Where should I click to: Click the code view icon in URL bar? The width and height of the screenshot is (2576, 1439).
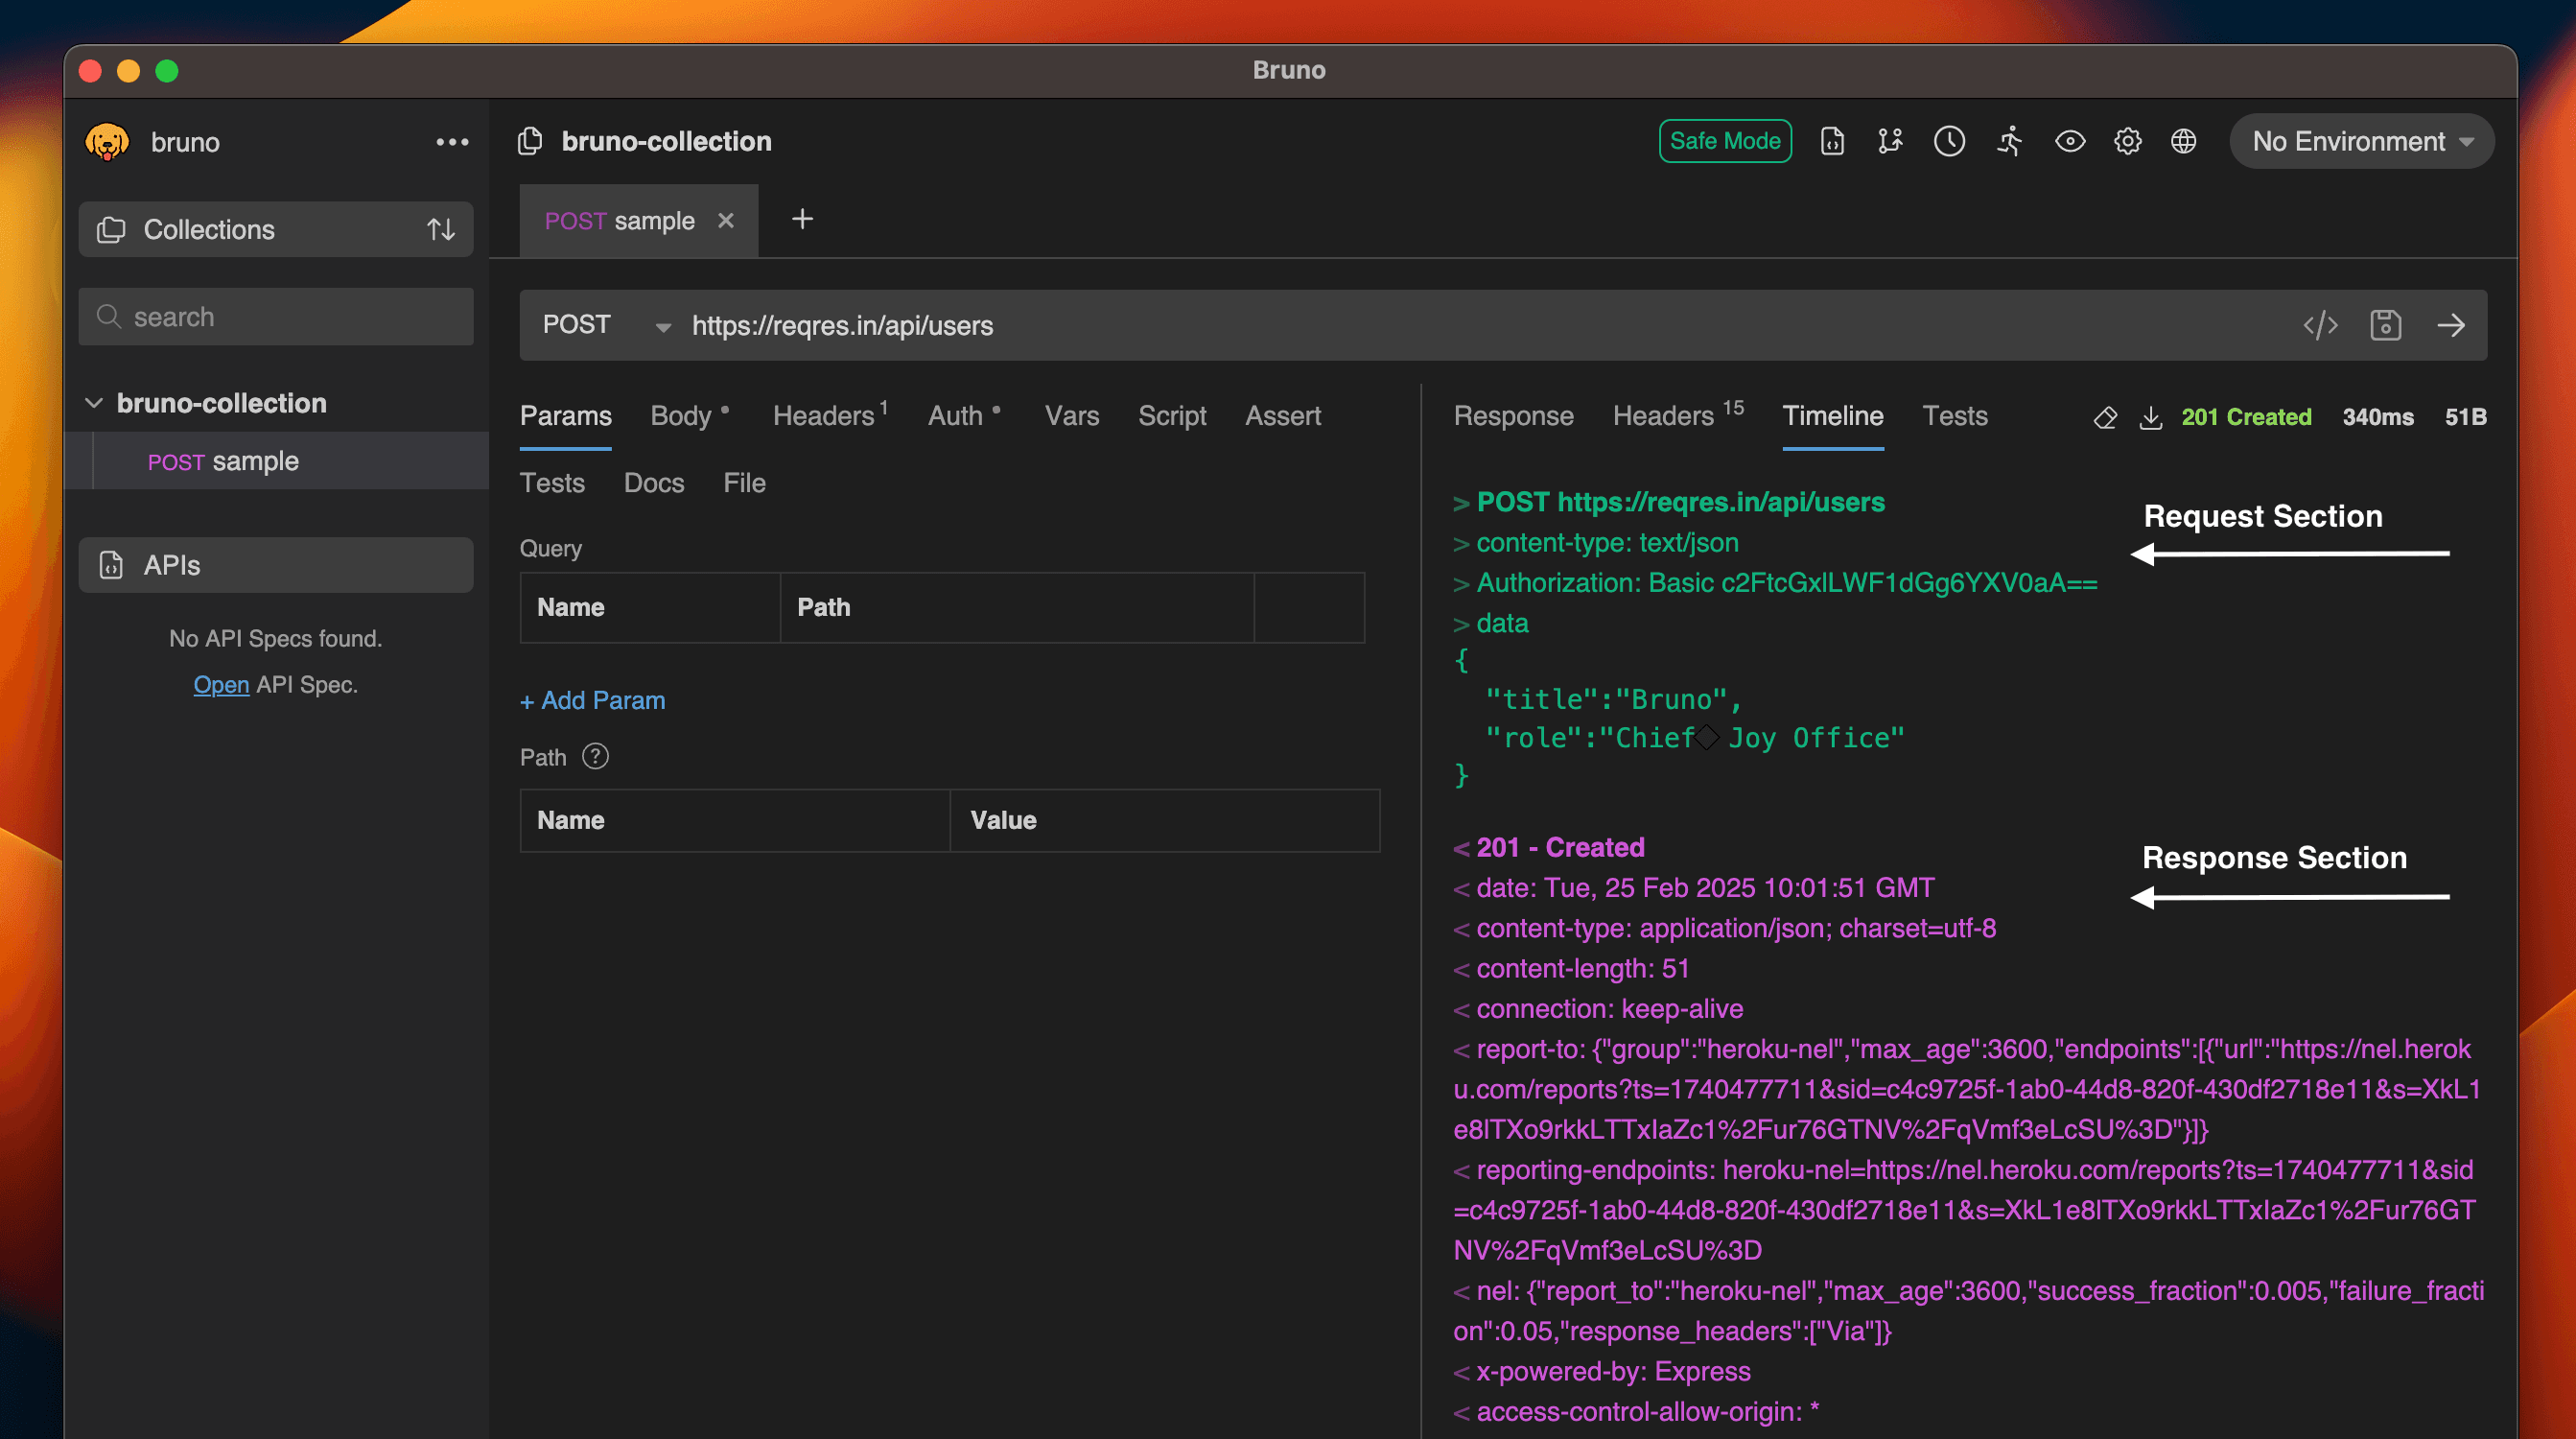coord(2321,325)
